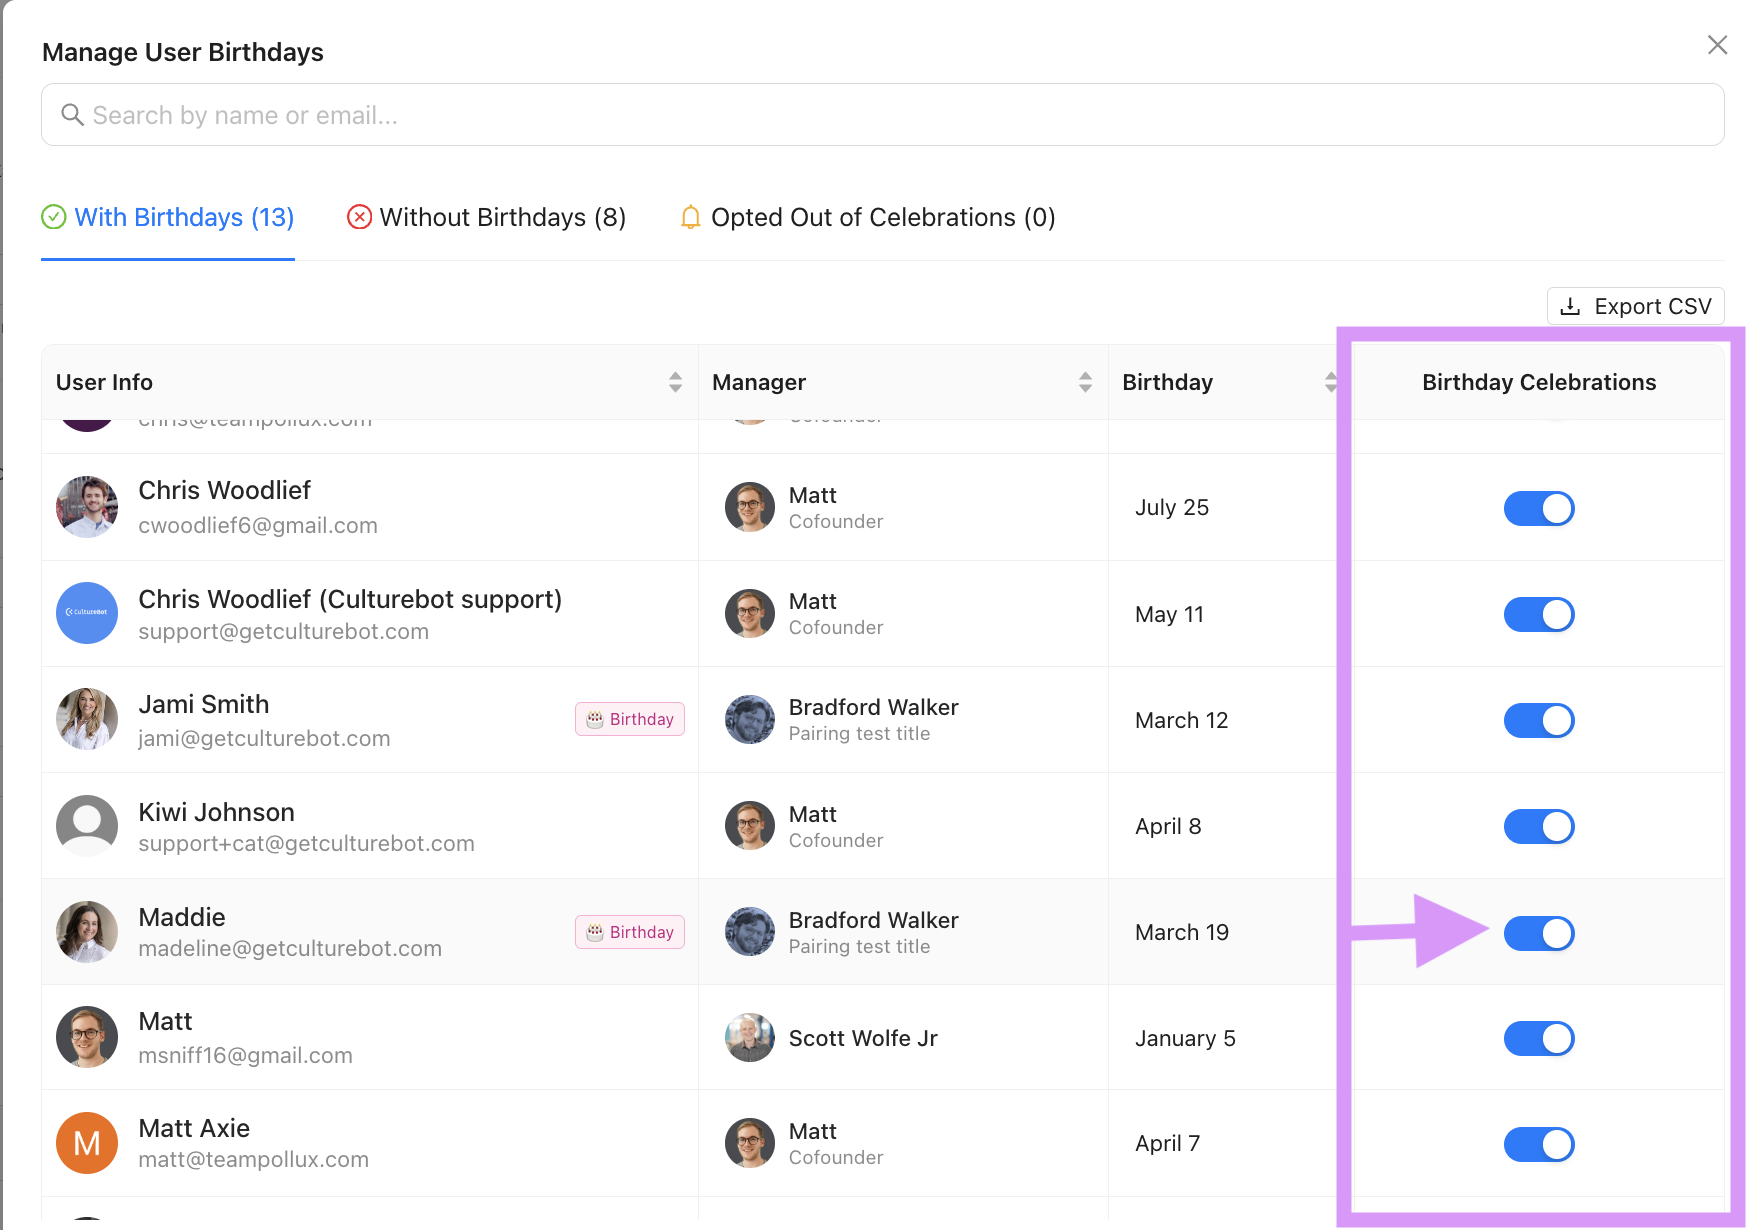Disable birthday celebrations for Kiwi Johnson
Screen dimensions: 1752x1230
[1539, 827]
